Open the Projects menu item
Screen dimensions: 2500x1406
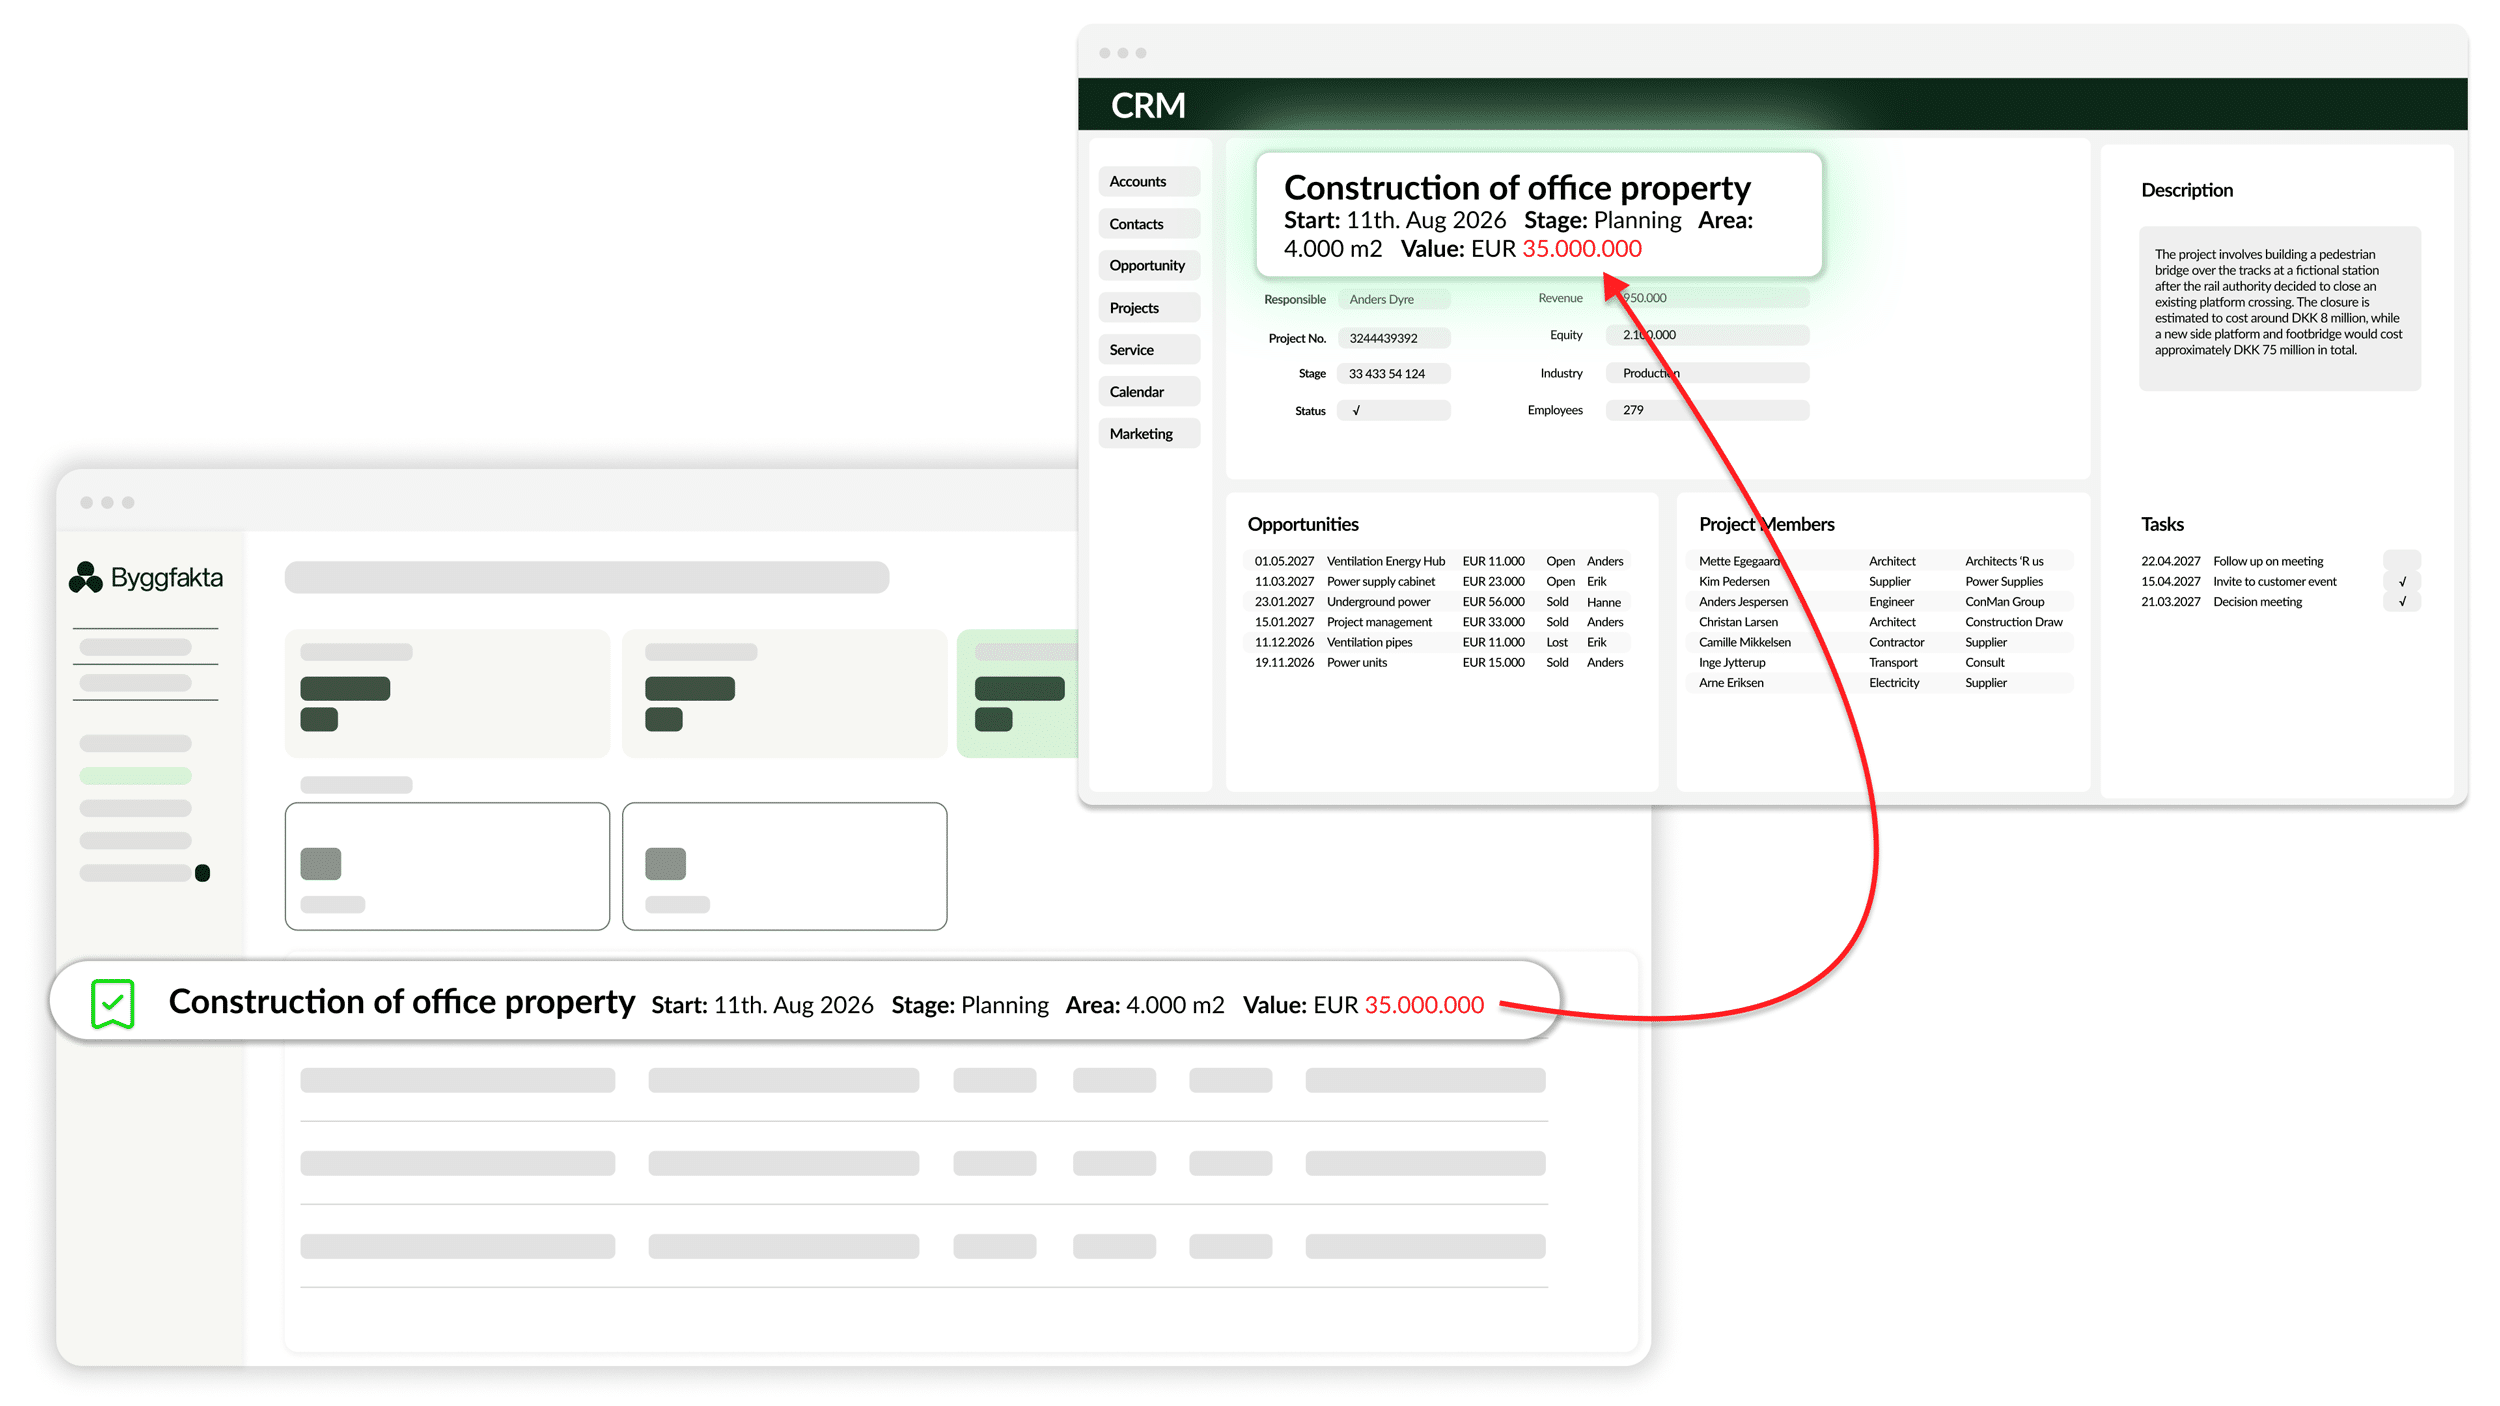(x=1149, y=307)
